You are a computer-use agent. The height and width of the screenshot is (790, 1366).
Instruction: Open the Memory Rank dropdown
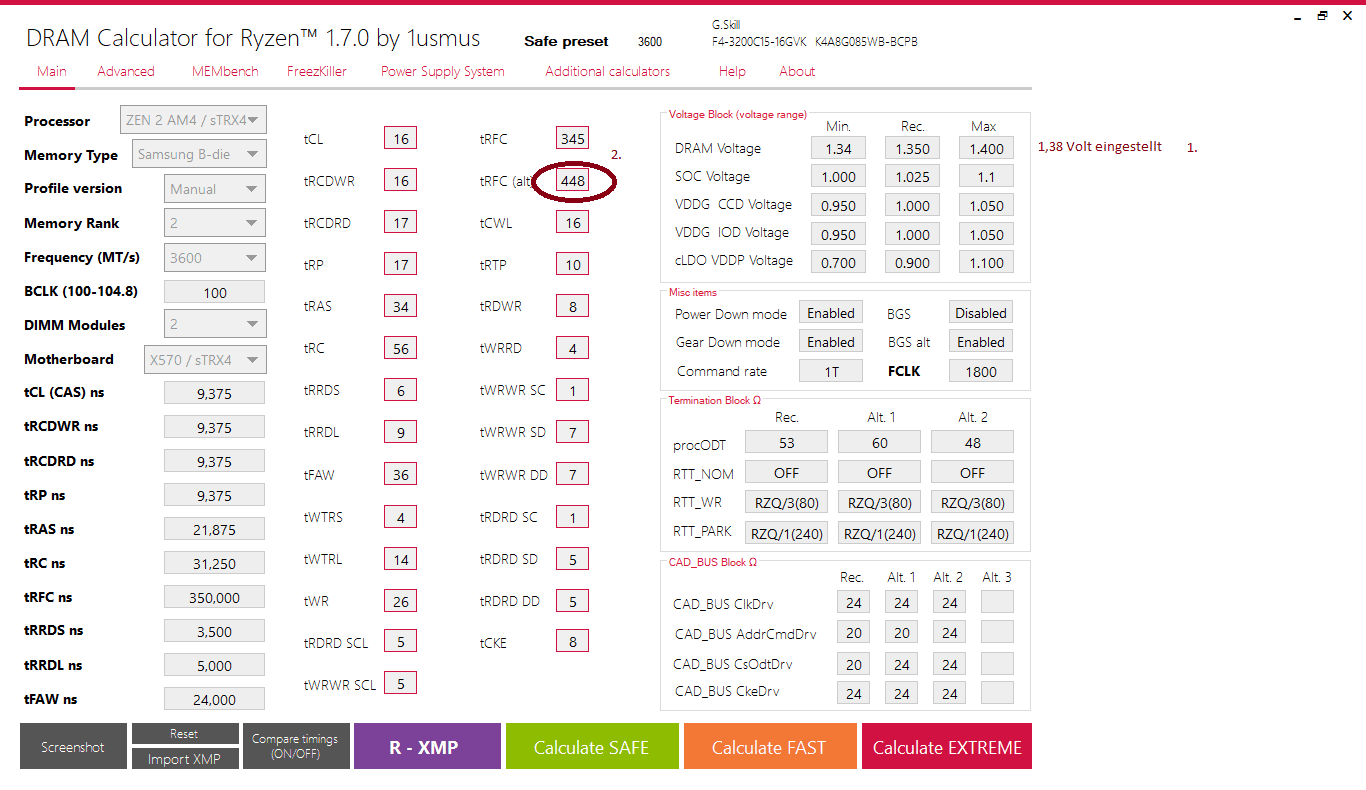pos(215,223)
